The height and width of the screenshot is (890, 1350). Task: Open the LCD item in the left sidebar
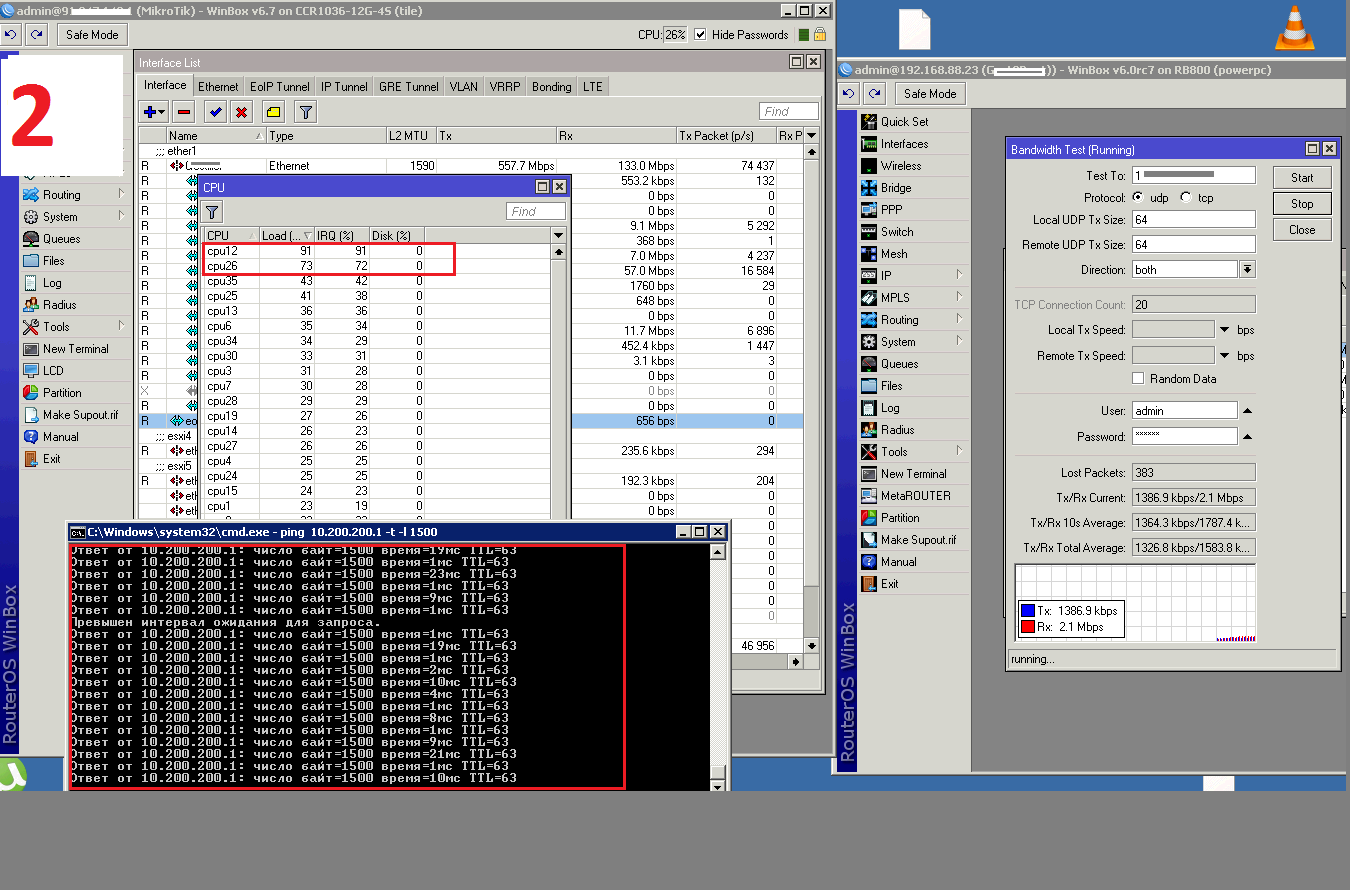click(53, 371)
